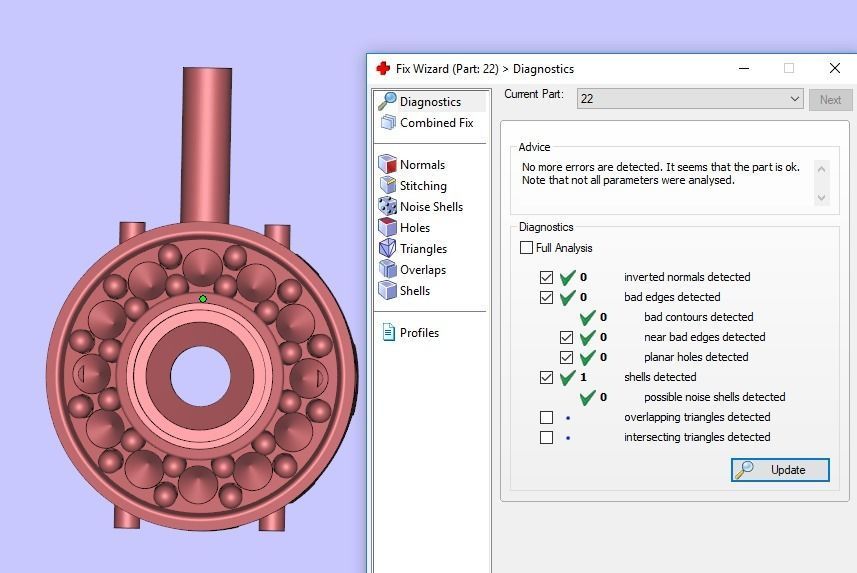Open the Noise Shells page label
Viewport: 857px width, 573px height.
[x=431, y=207]
